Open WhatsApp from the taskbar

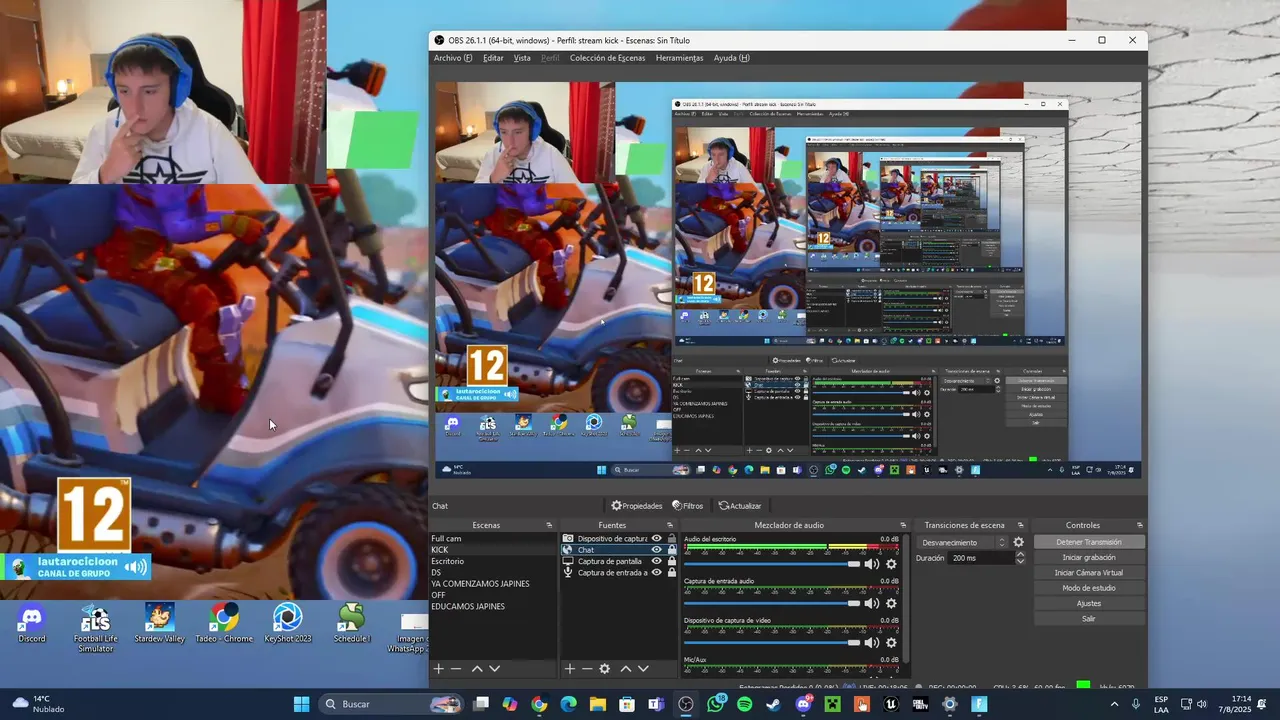pos(715,704)
